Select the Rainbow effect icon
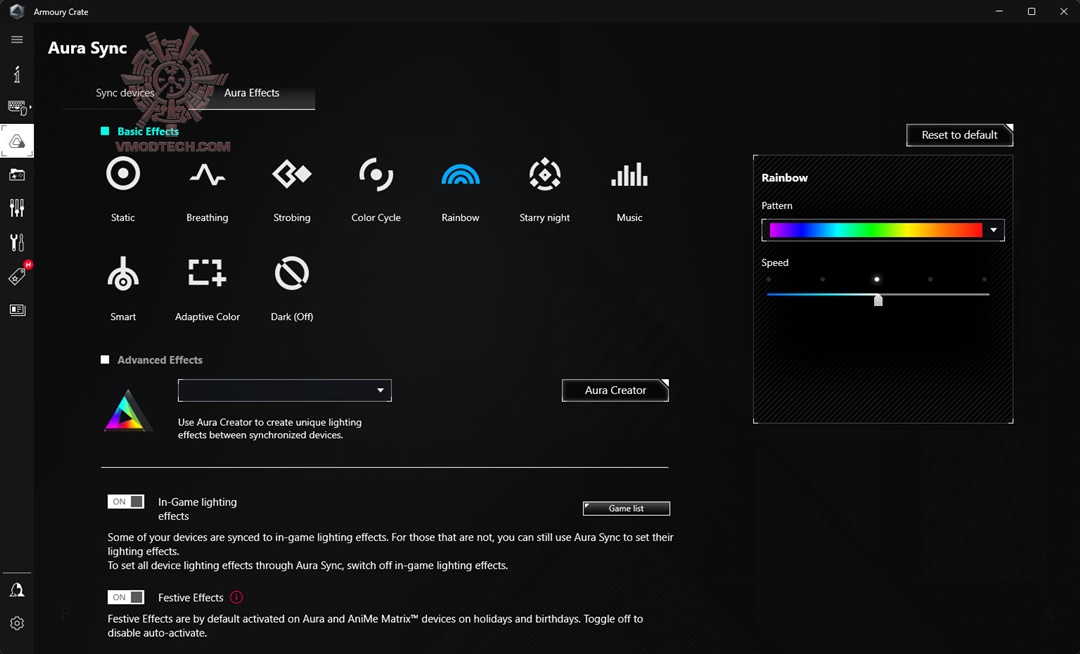Screen dimensions: 1080x654 point(460,175)
